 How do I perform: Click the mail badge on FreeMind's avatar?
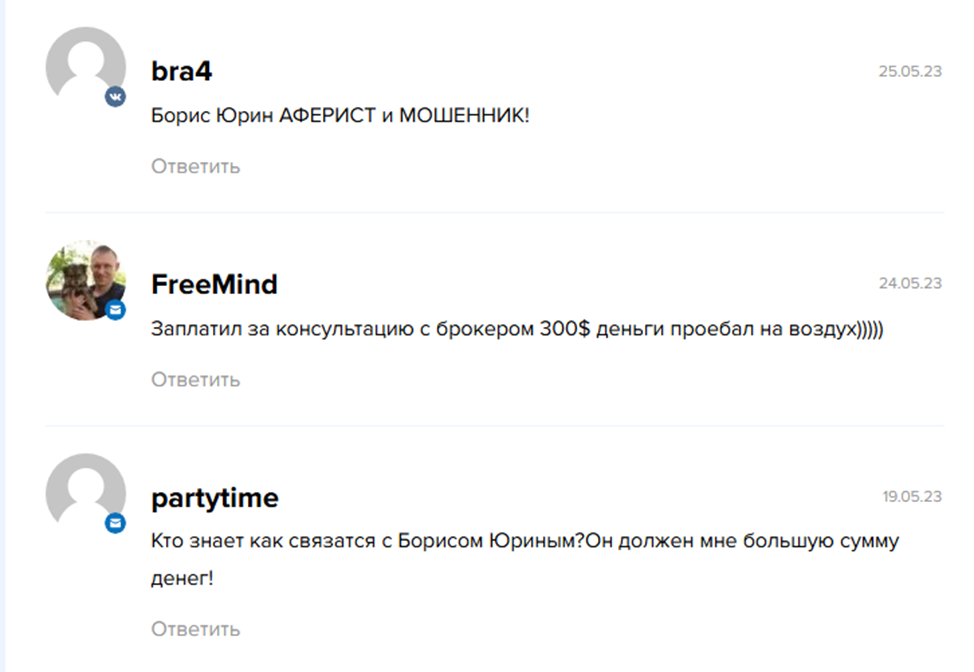click(x=116, y=310)
